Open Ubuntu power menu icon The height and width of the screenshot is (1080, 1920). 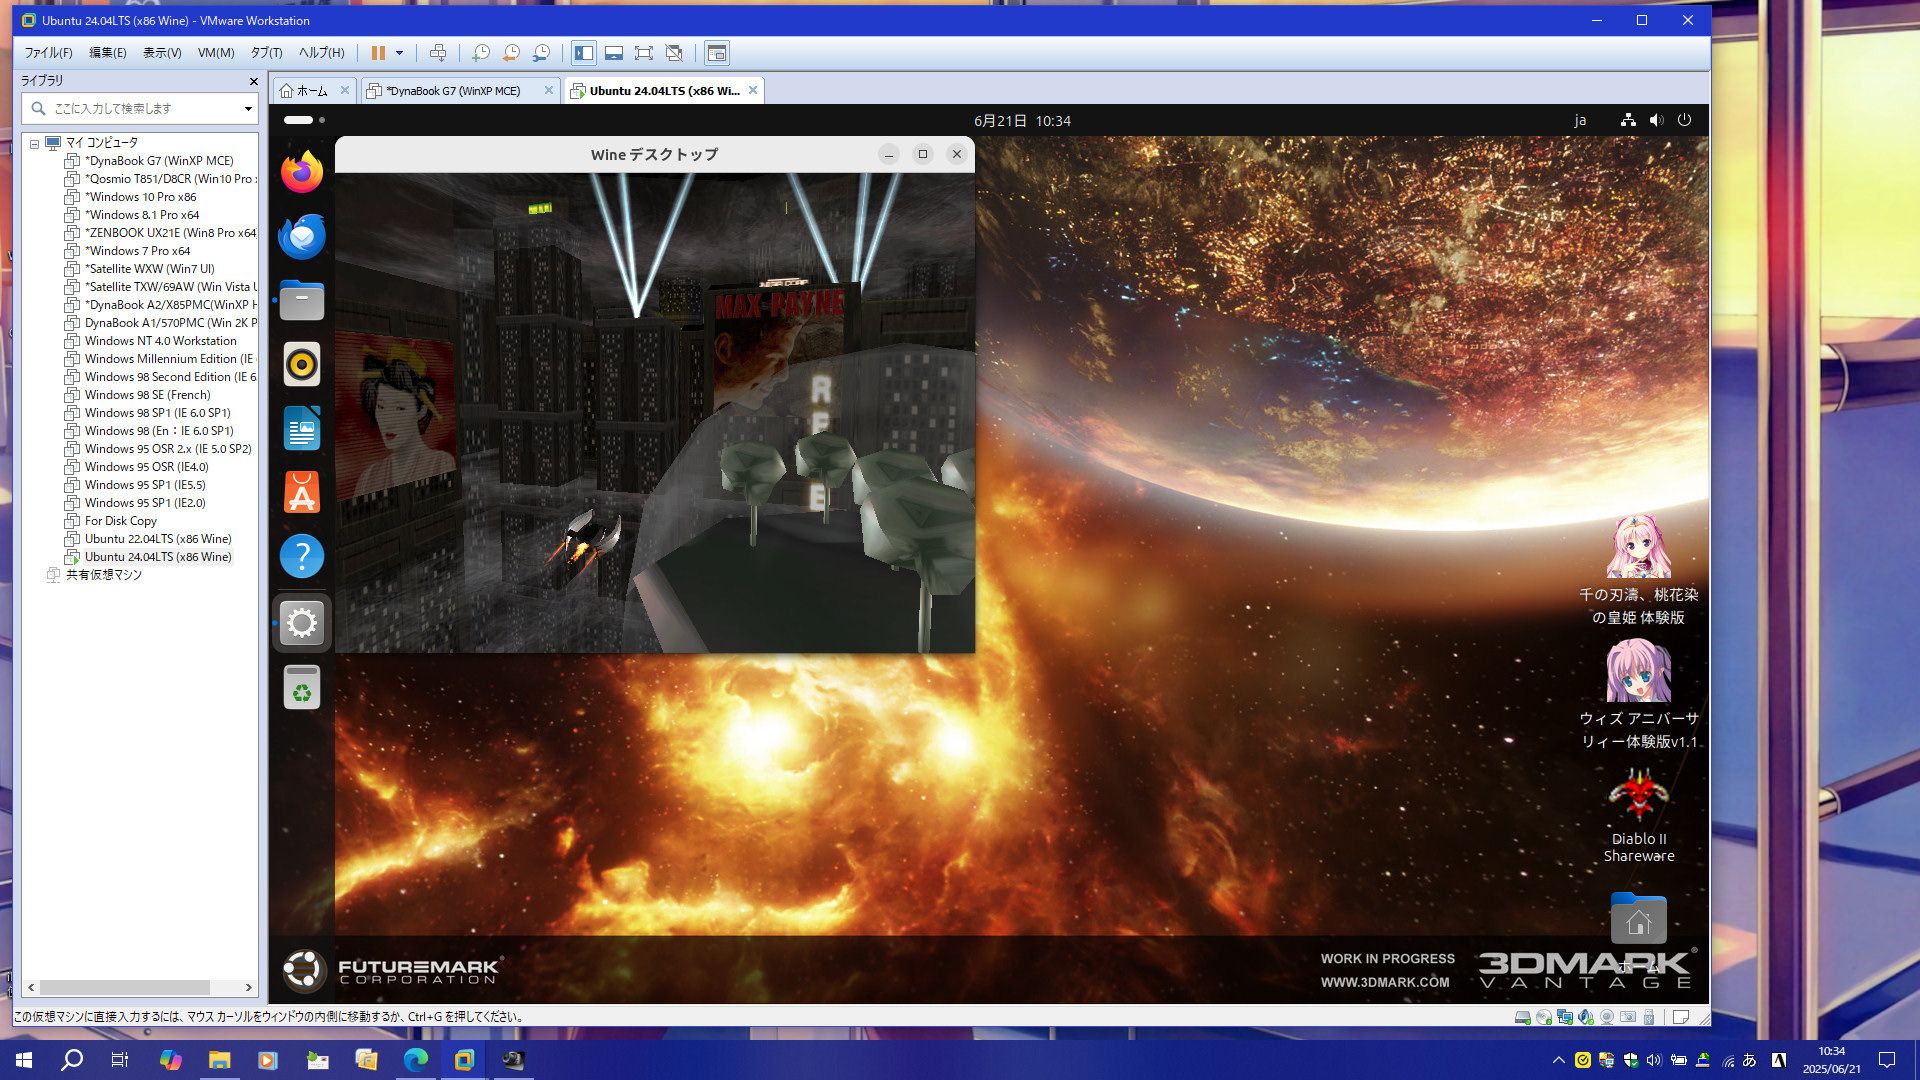click(1684, 120)
